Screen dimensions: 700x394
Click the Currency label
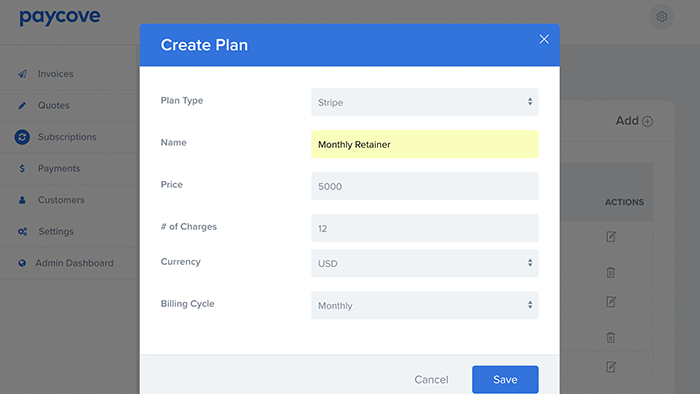coord(180,262)
